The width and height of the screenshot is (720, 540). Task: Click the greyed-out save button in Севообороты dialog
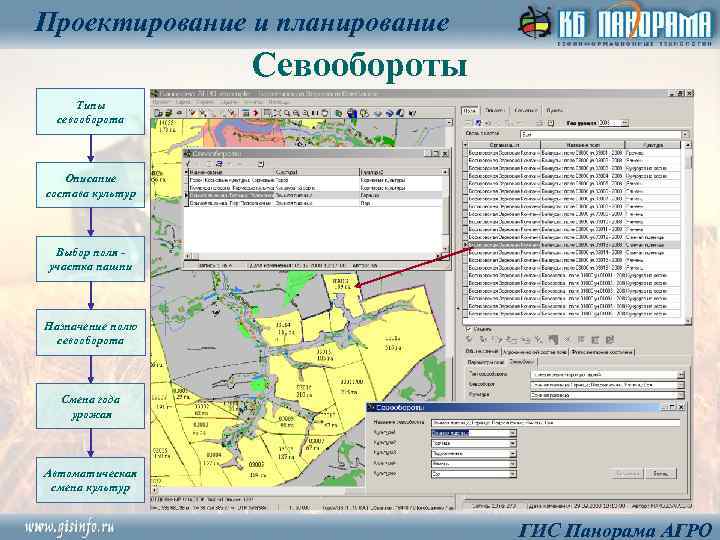[x=627, y=473]
